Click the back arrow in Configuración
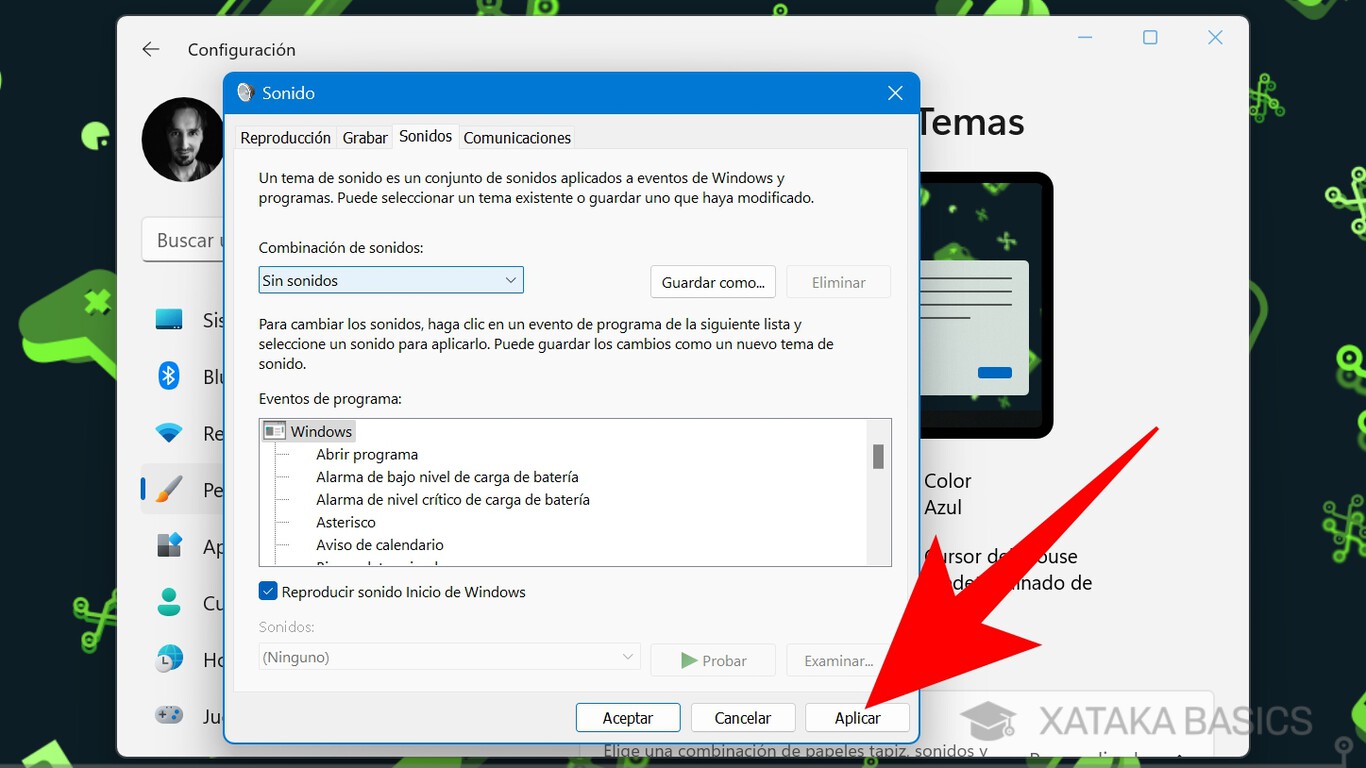This screenshot has width=1366, height=768. tap(150, 48)
